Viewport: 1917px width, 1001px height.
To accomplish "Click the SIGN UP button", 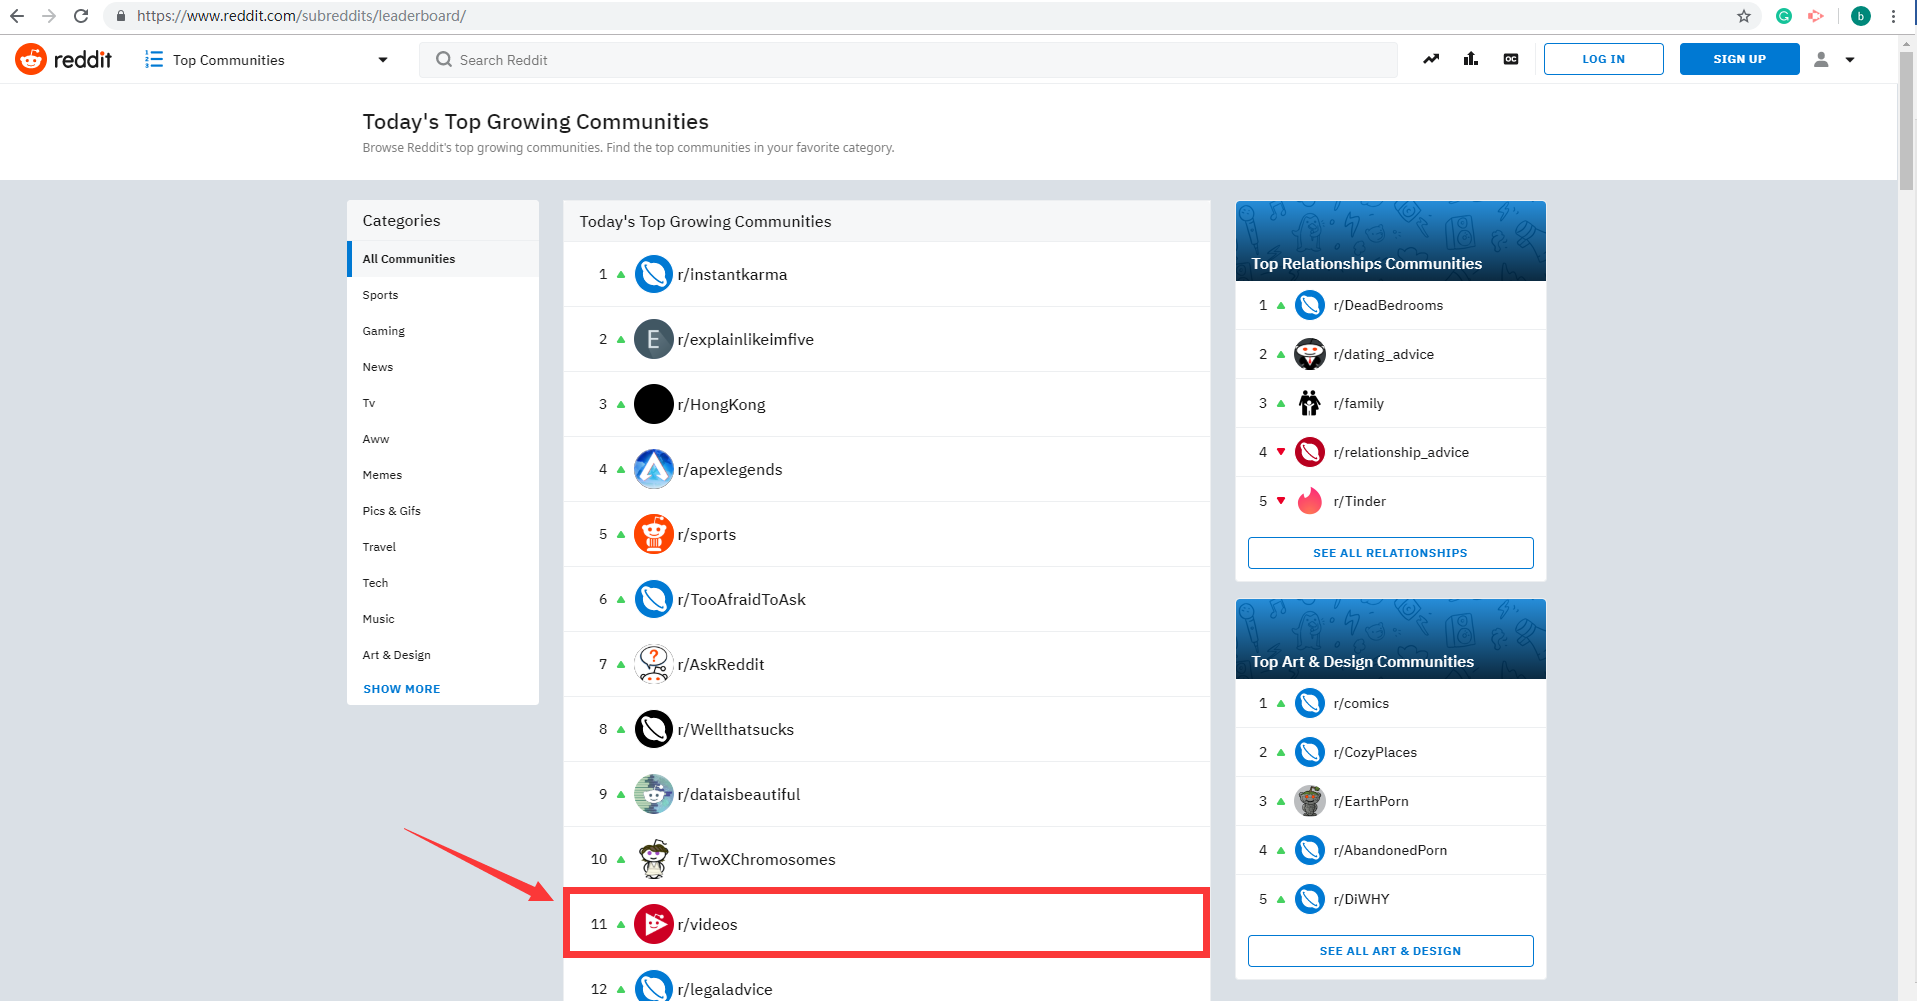I will pyautogui.click(x=1739, y=59).
